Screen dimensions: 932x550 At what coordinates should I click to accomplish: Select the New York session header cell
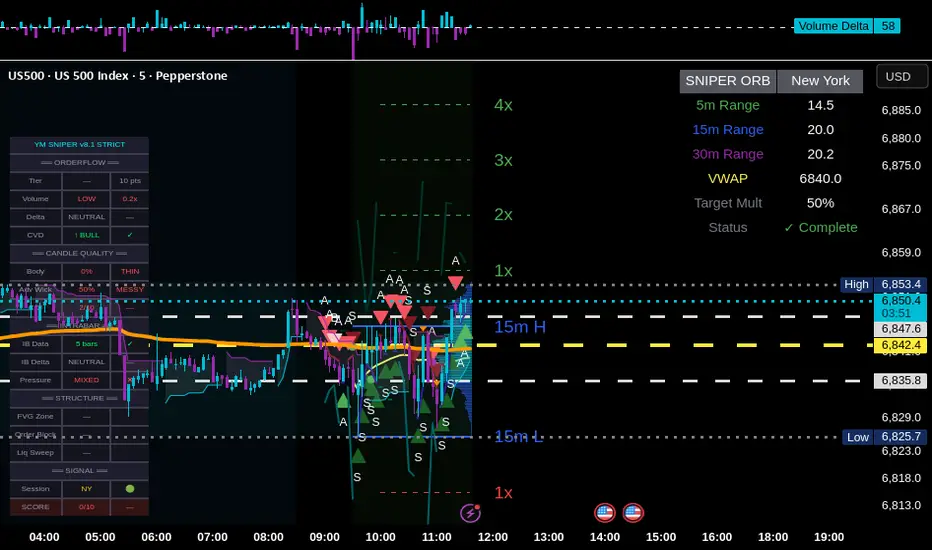point(820,81)
